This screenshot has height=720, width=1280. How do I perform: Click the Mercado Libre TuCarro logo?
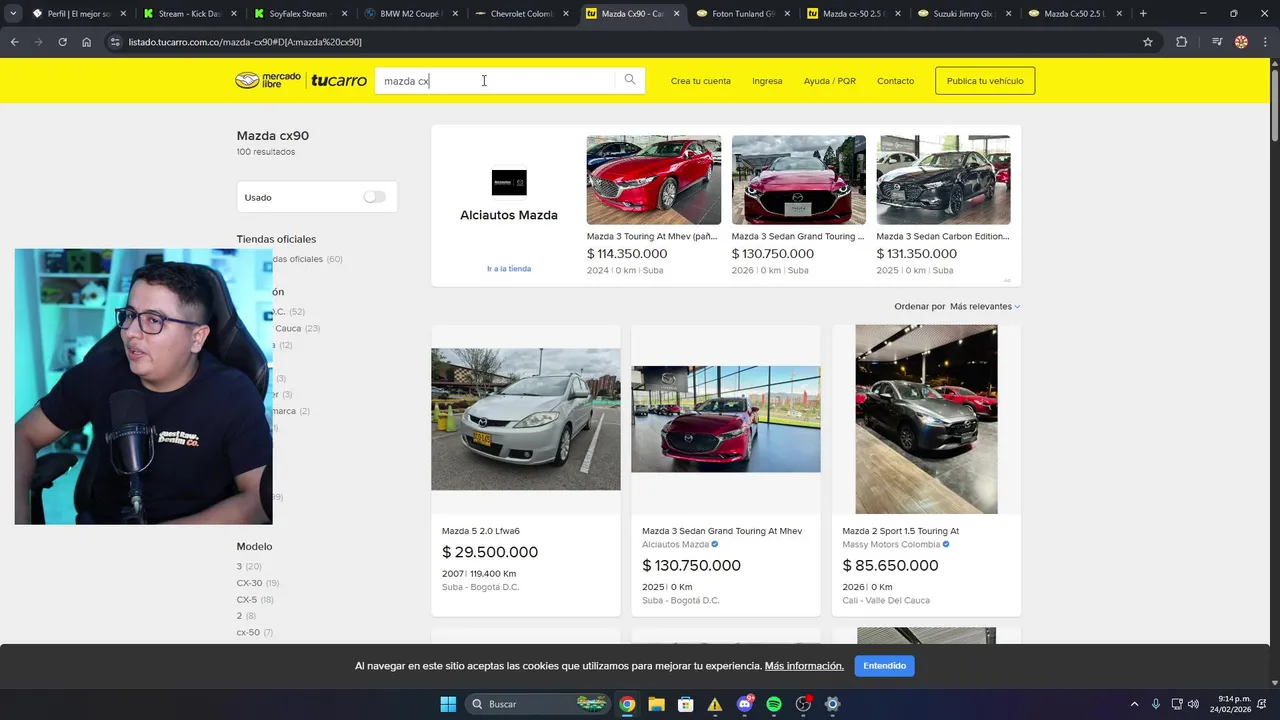tap(301, 81)
